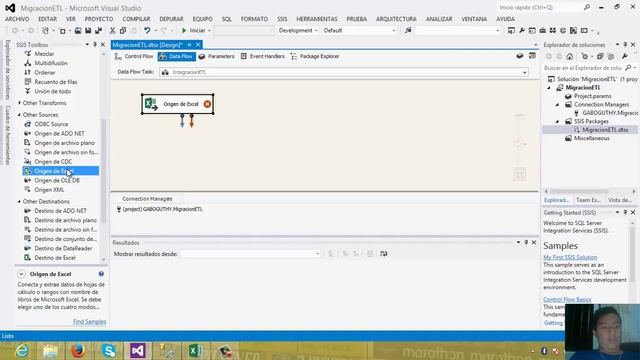Collapse Other Sources group in toolbox
This screenshot has width=640, height=360.
[x=19, y=115]
